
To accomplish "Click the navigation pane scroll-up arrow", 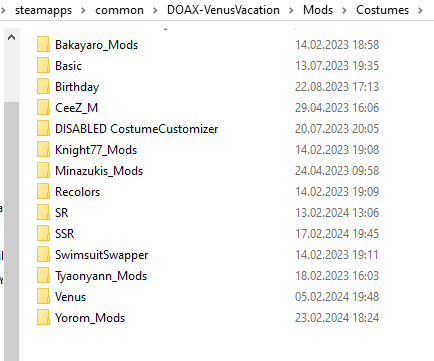I will [11, 37].
